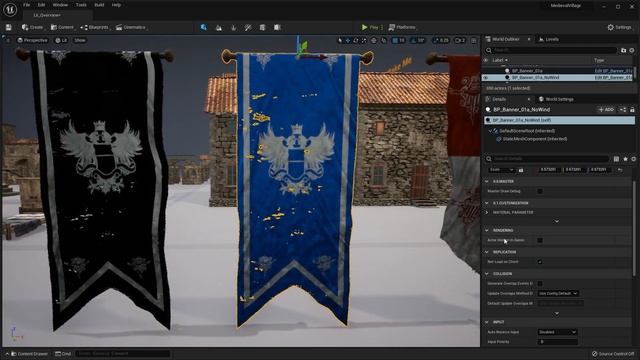
Task: Adjust camera speed setting in viewport
Action: tap(460, 40)
